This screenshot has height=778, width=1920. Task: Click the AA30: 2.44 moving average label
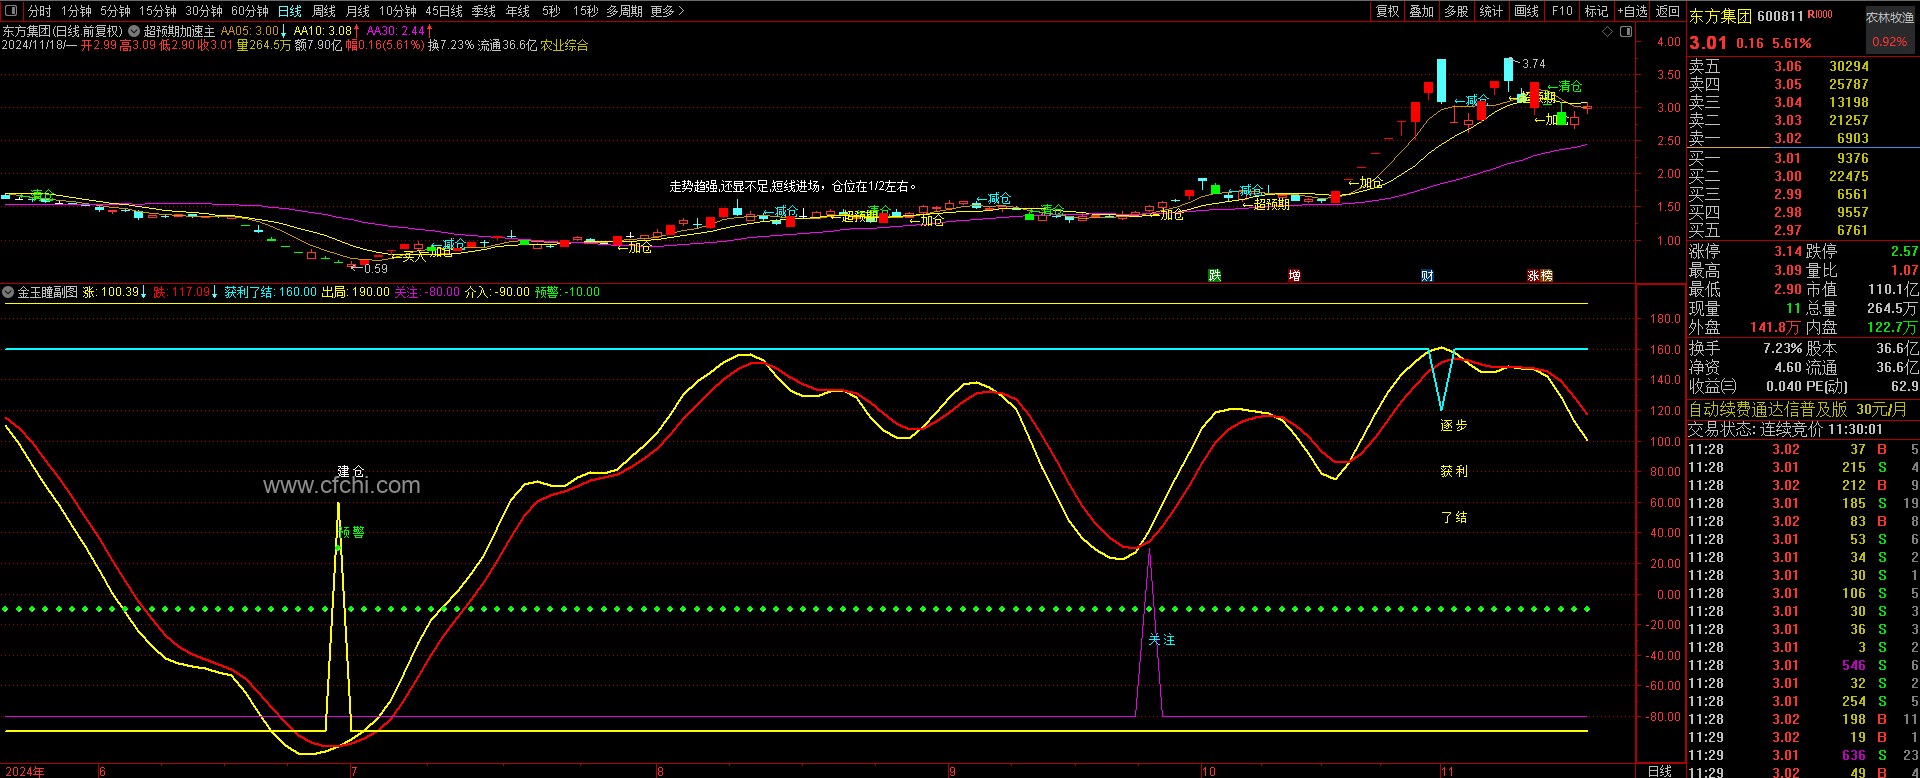[x=400, y=31]
